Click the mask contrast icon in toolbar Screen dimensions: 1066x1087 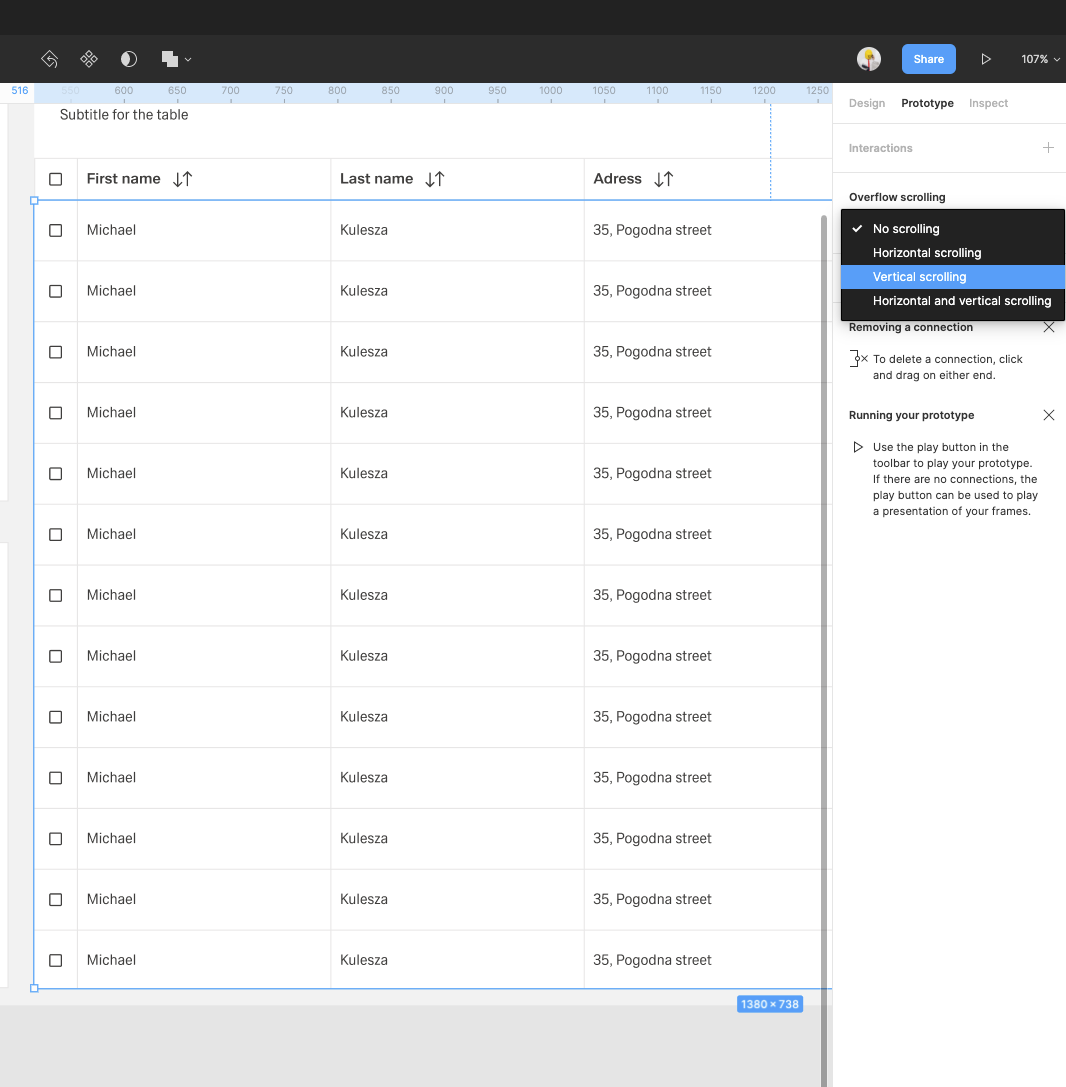click(129, 59)
